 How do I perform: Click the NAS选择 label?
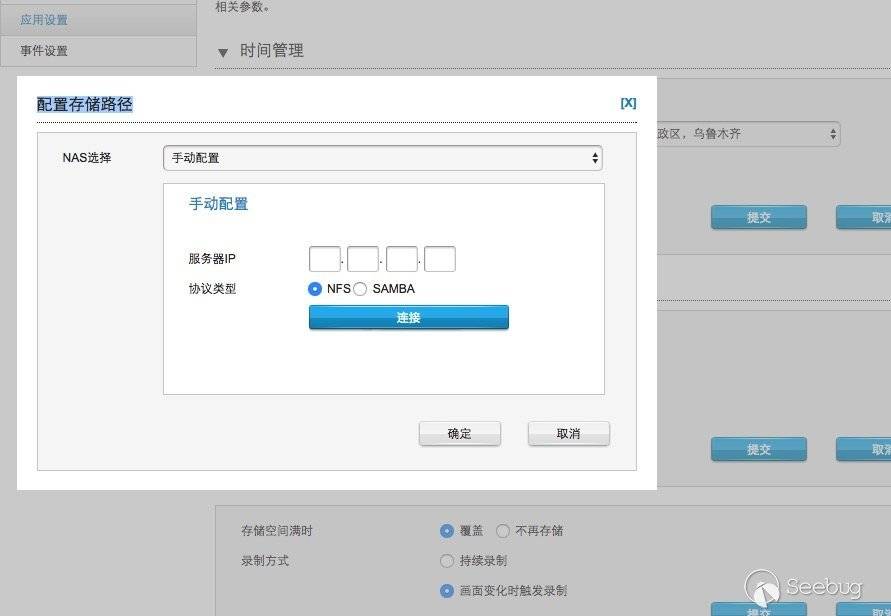tap(87, 157)
